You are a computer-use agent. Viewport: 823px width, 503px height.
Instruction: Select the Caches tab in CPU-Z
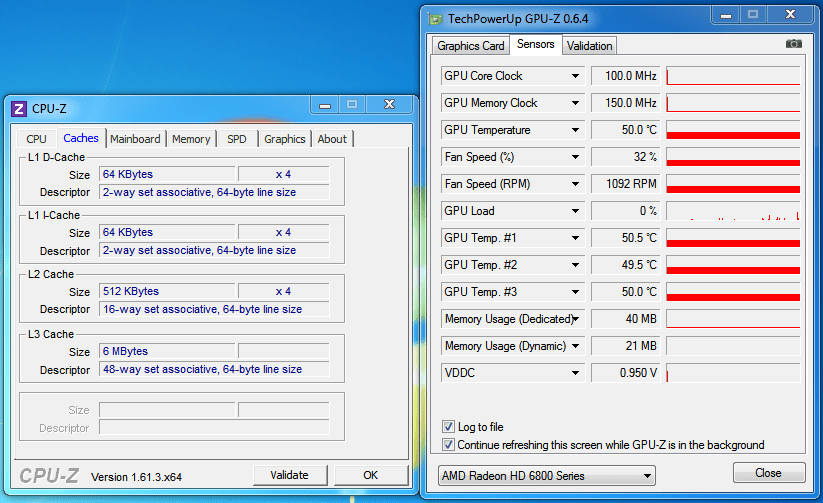81,138
